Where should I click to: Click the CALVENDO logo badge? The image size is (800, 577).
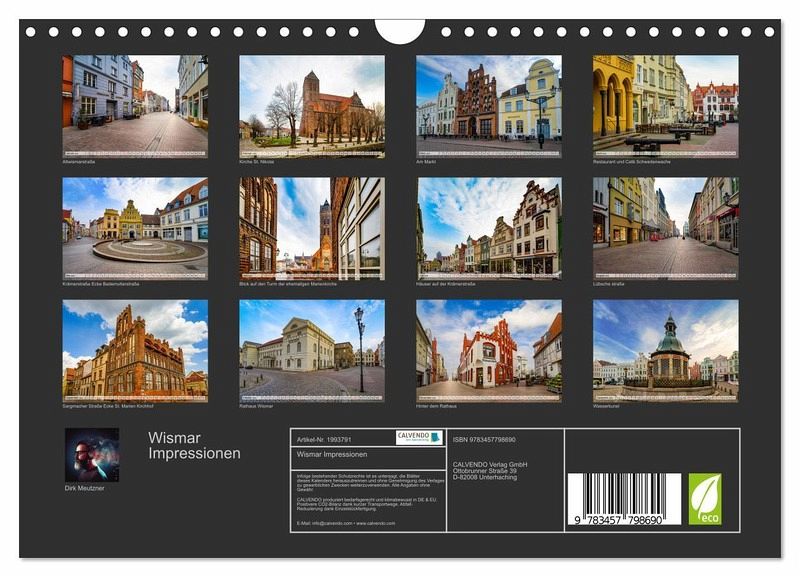[x=419, y=438]
